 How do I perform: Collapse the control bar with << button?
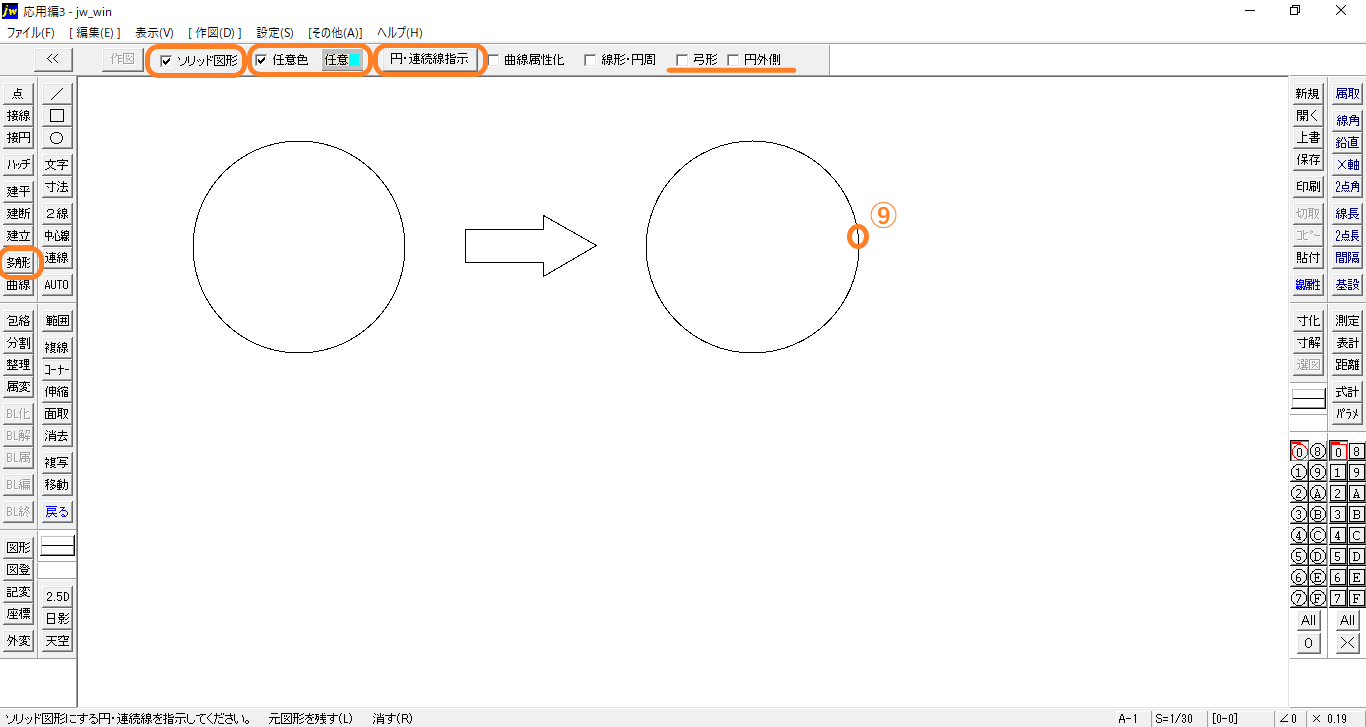click(53, 59)
